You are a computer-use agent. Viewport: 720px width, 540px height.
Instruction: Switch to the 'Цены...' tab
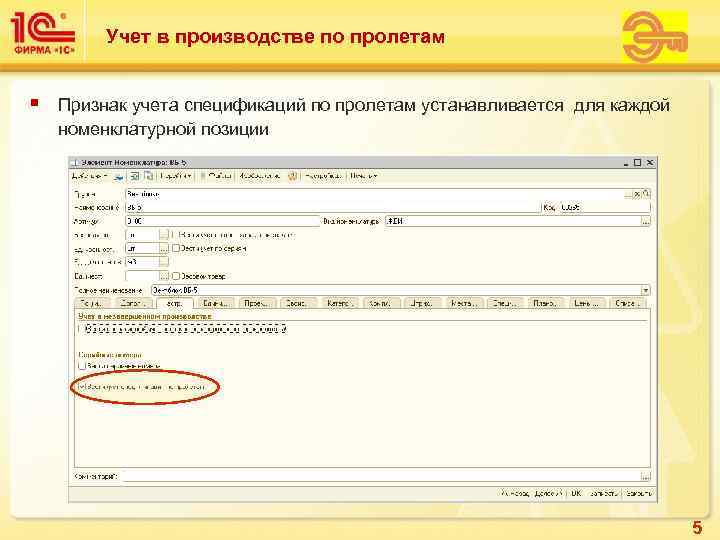pyautogui.click(x=587, y=304)
